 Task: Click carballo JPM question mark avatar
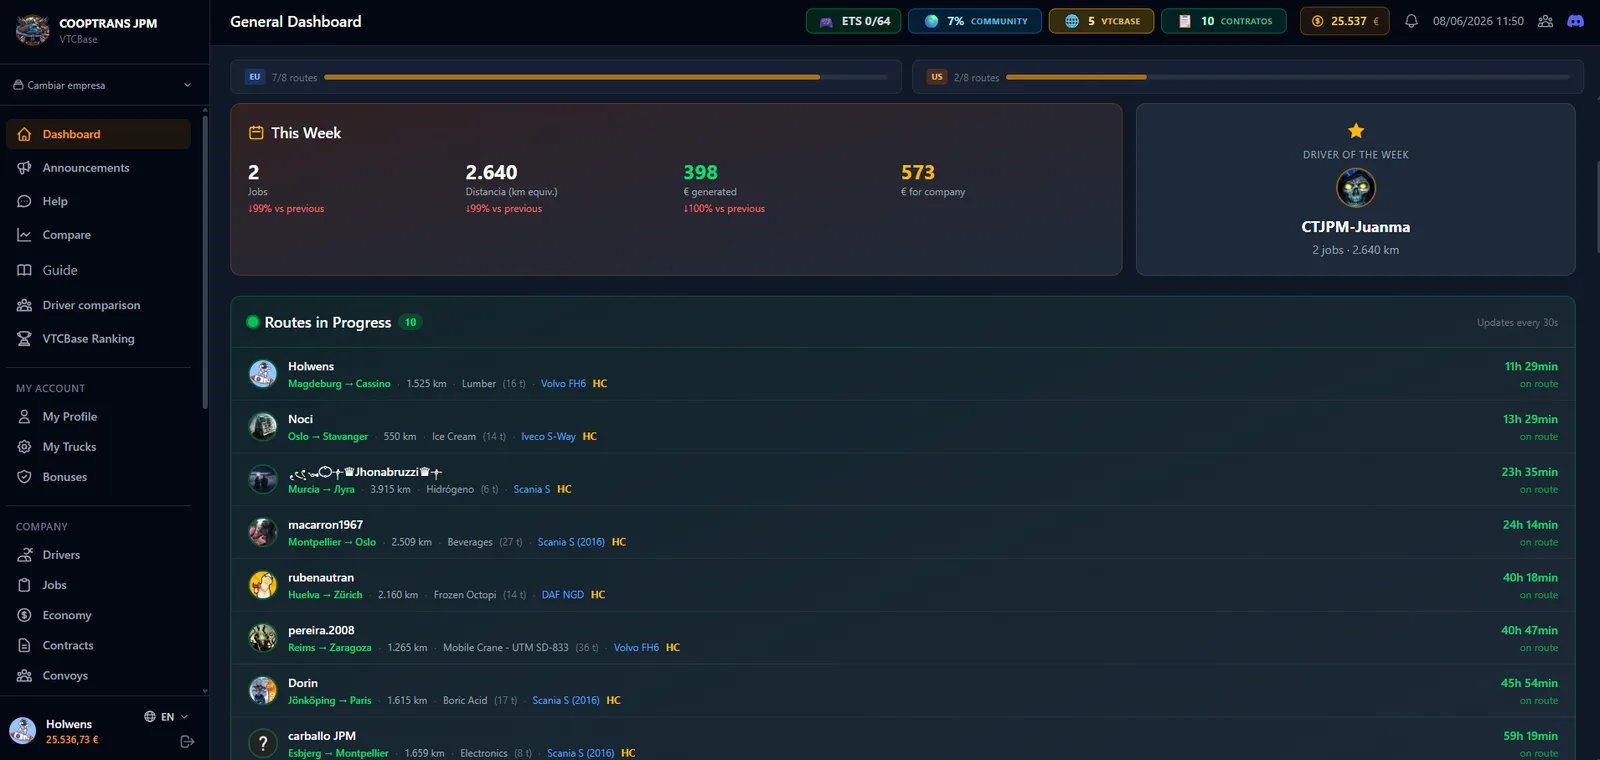coord(263,743)
